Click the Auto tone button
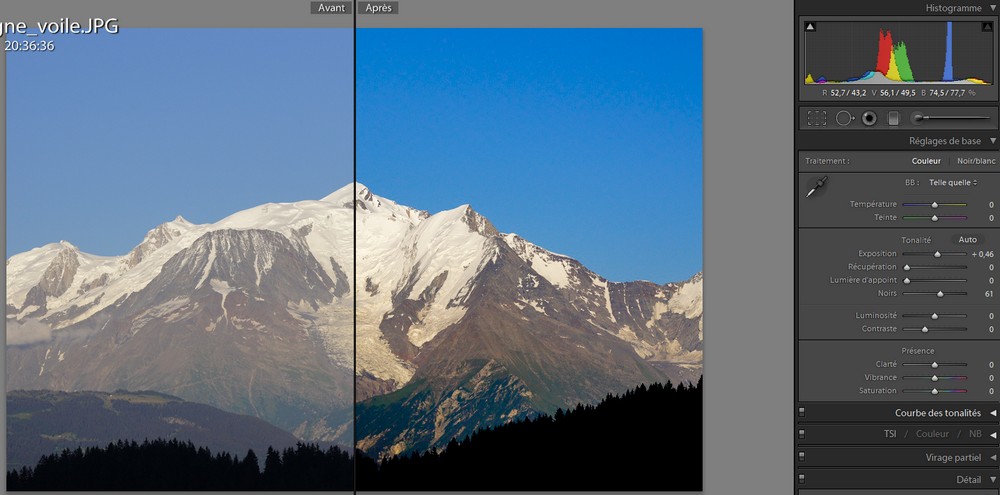Screen dimensions: 1000x495 coord(967,240)
